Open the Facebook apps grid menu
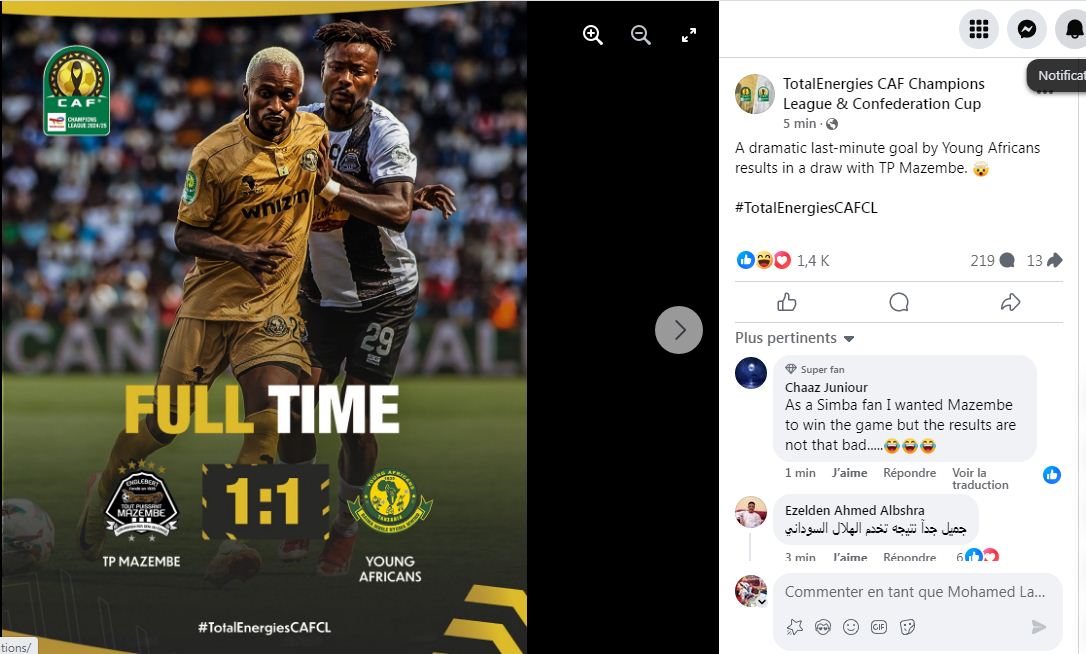 click(979, 29)
